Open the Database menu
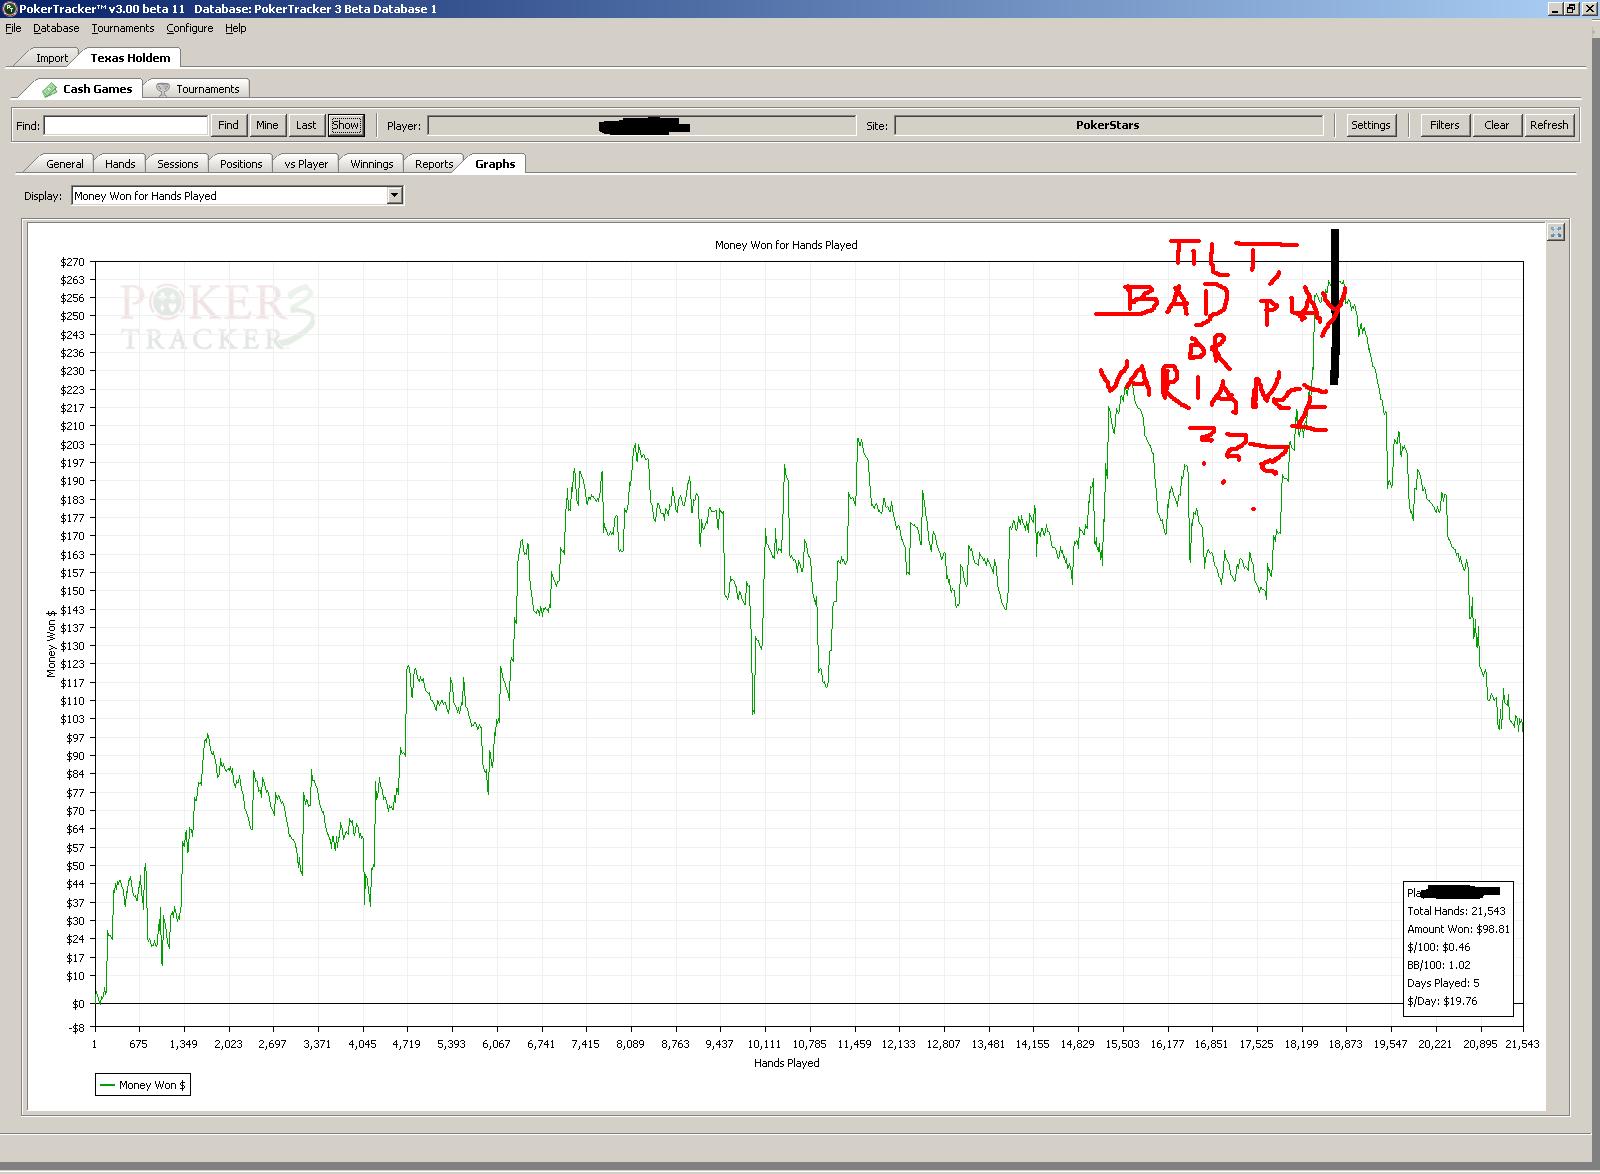The width and height of the screenshot is (1600, 1174). (x=56, y=28)
